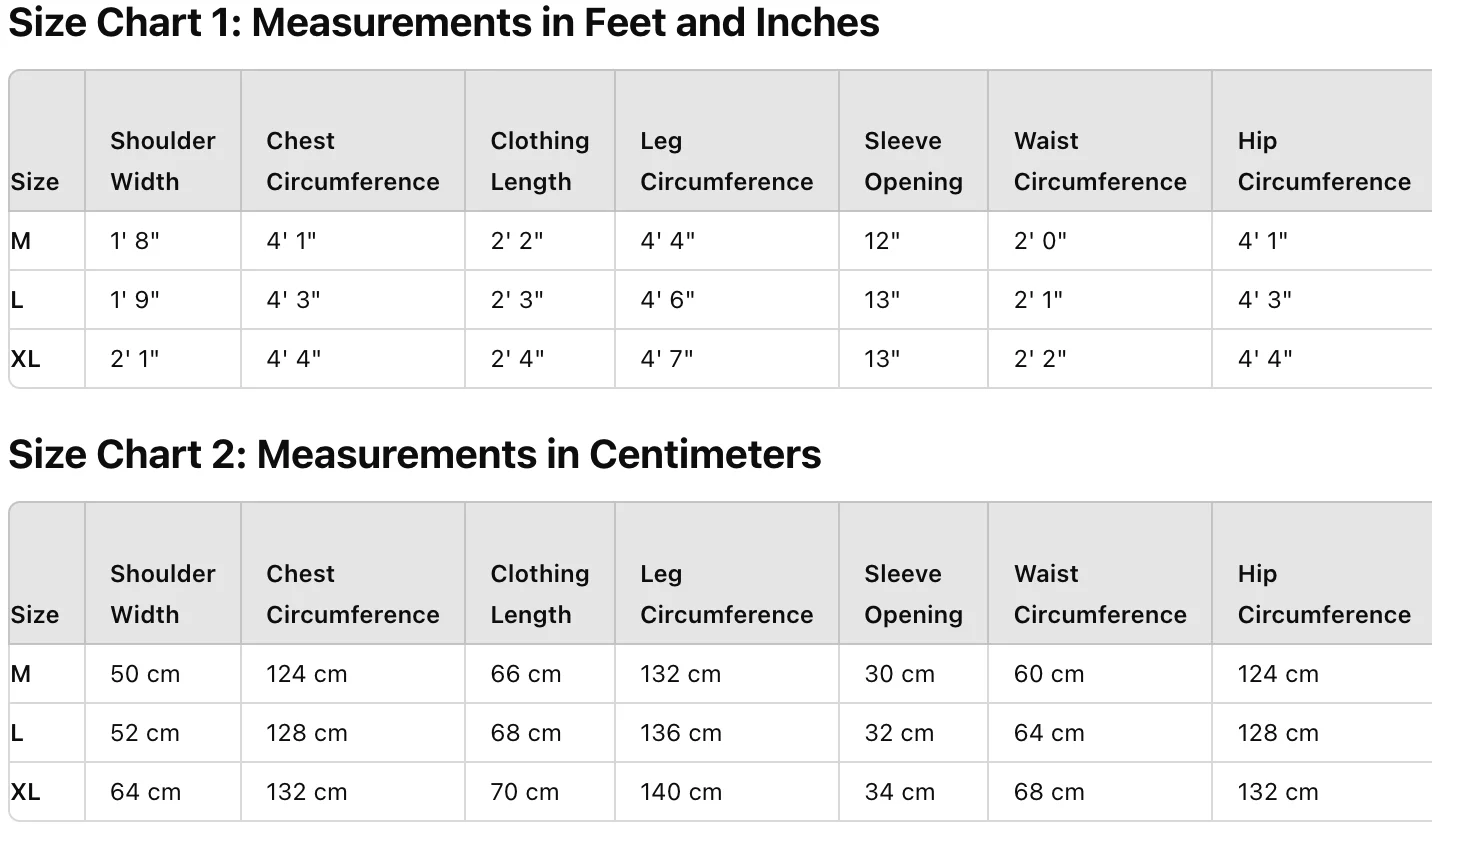
Task: Click the 2' 0" waist circumference cell
Action: 1040,241
